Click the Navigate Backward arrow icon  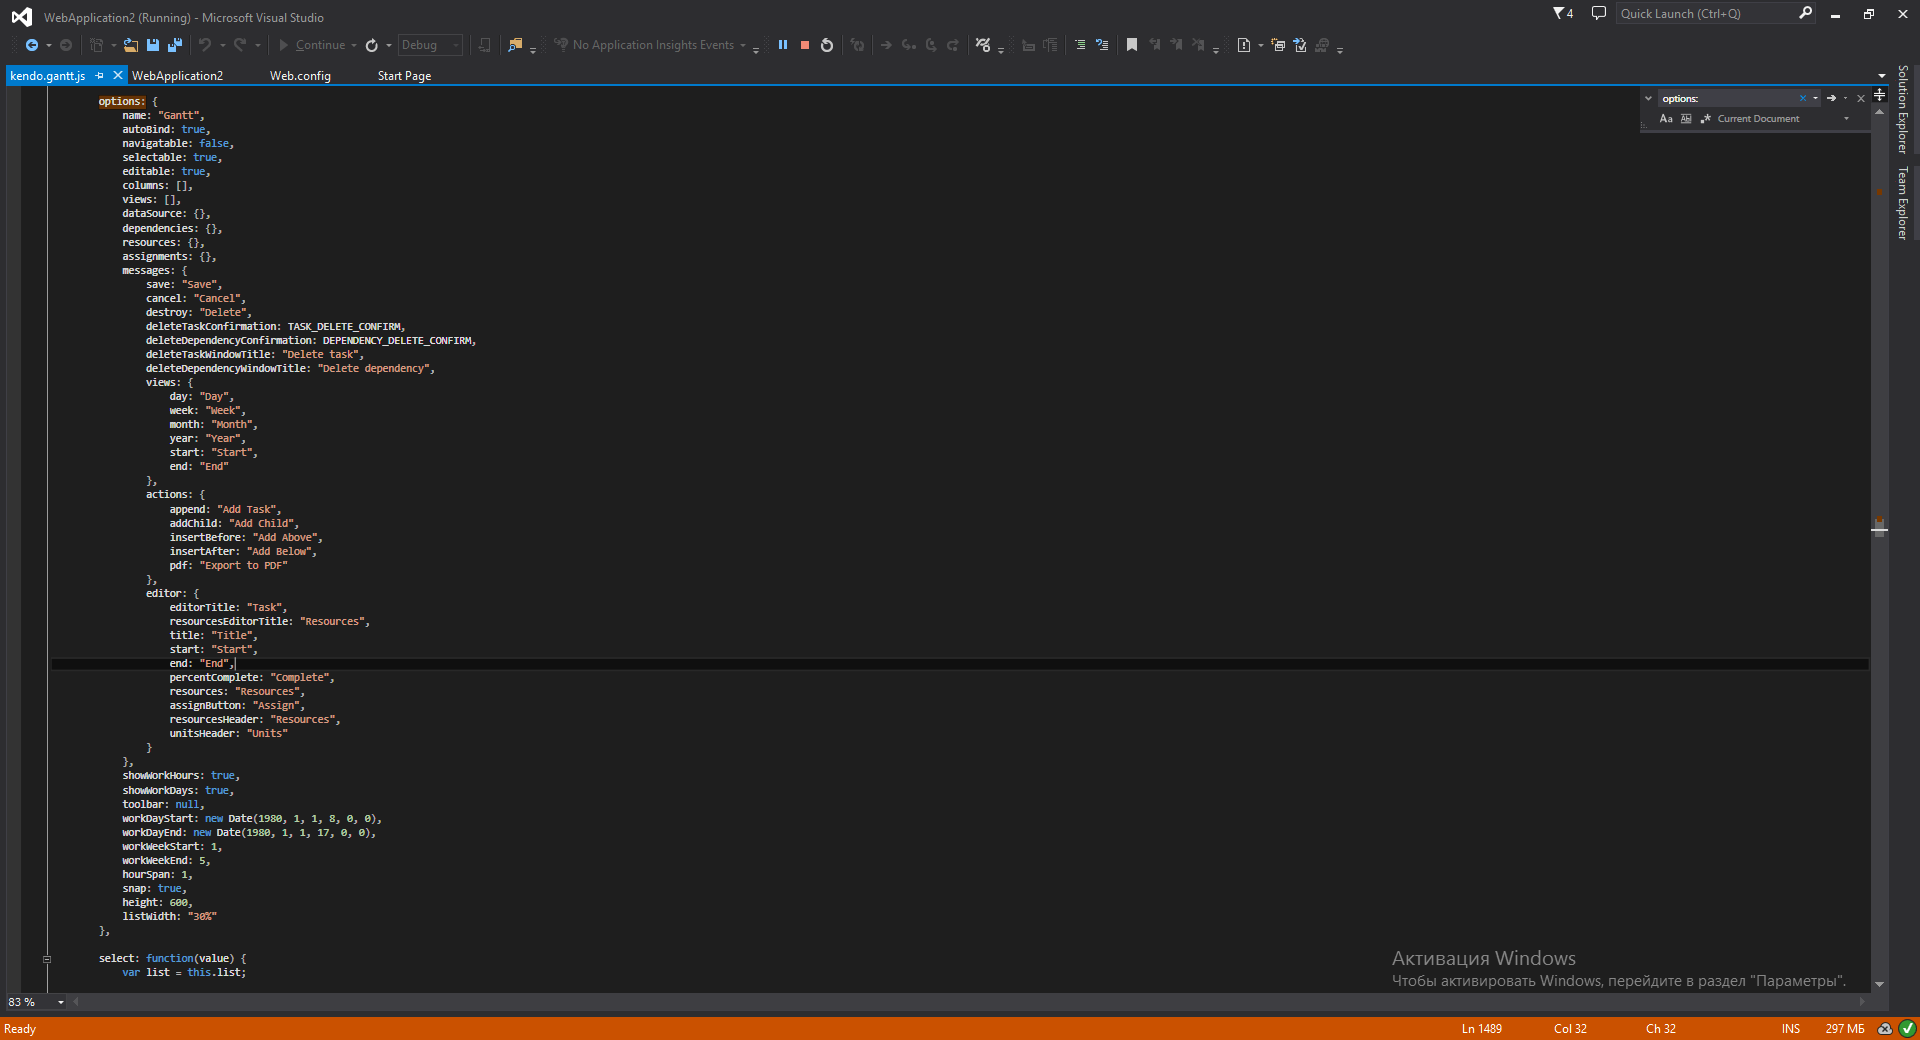pyautogui.click(x=32, y=45)
